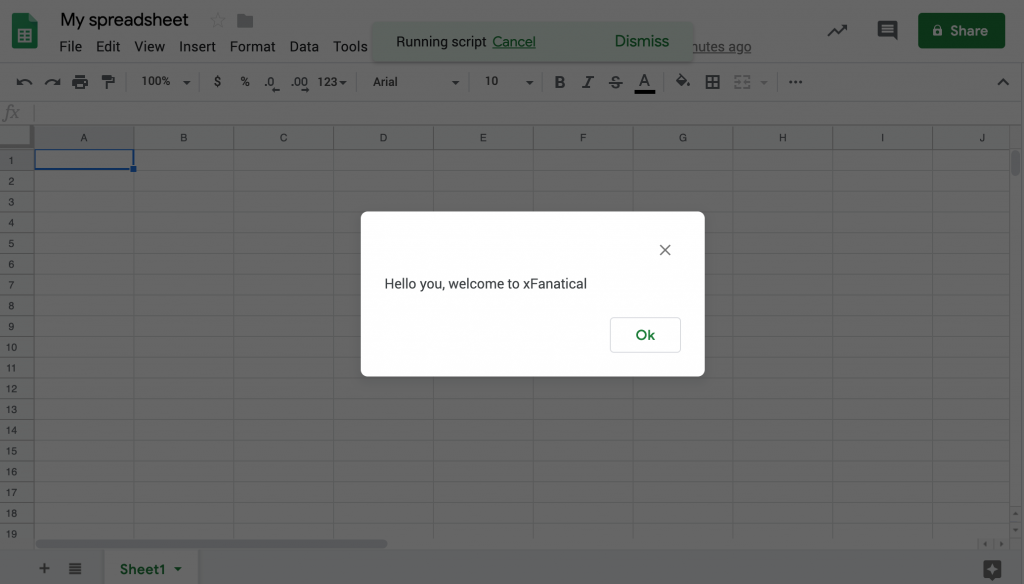Click the Share button
The width and height of the screenshot is (1024, 584).
pyautogui.click(x=961, y=30)
